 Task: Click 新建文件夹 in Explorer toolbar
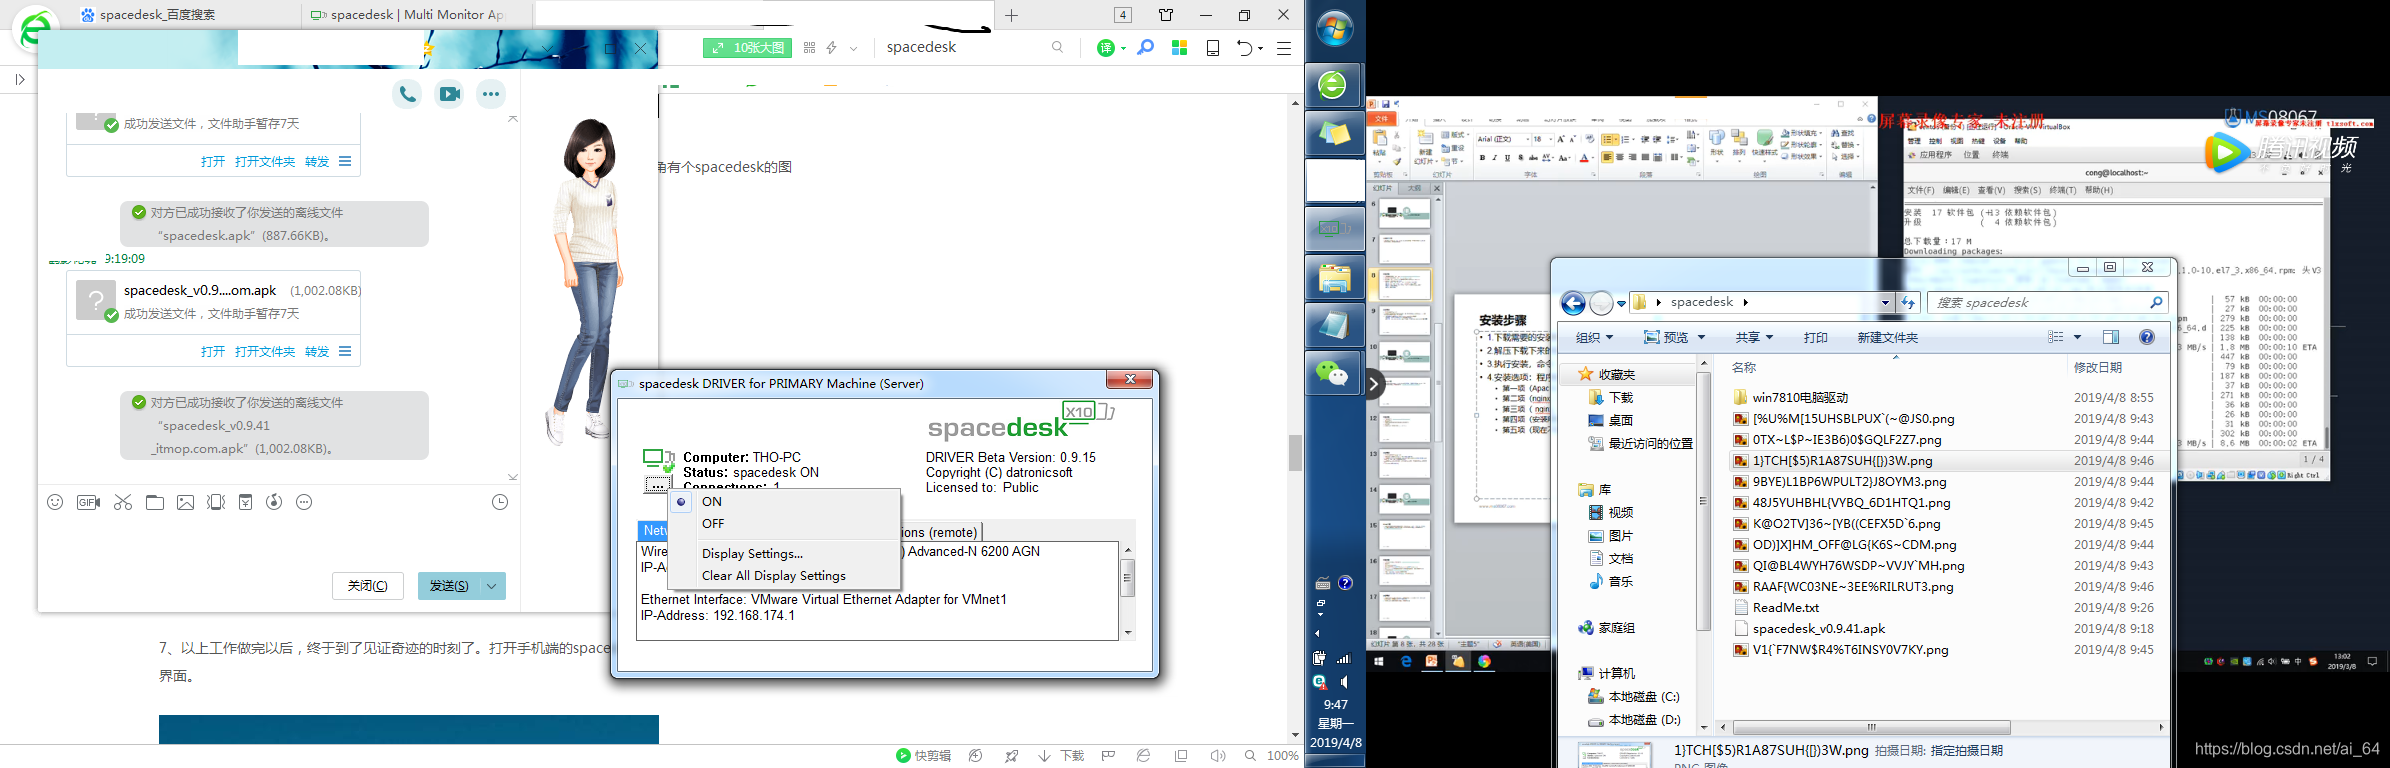coord(1888,338)
